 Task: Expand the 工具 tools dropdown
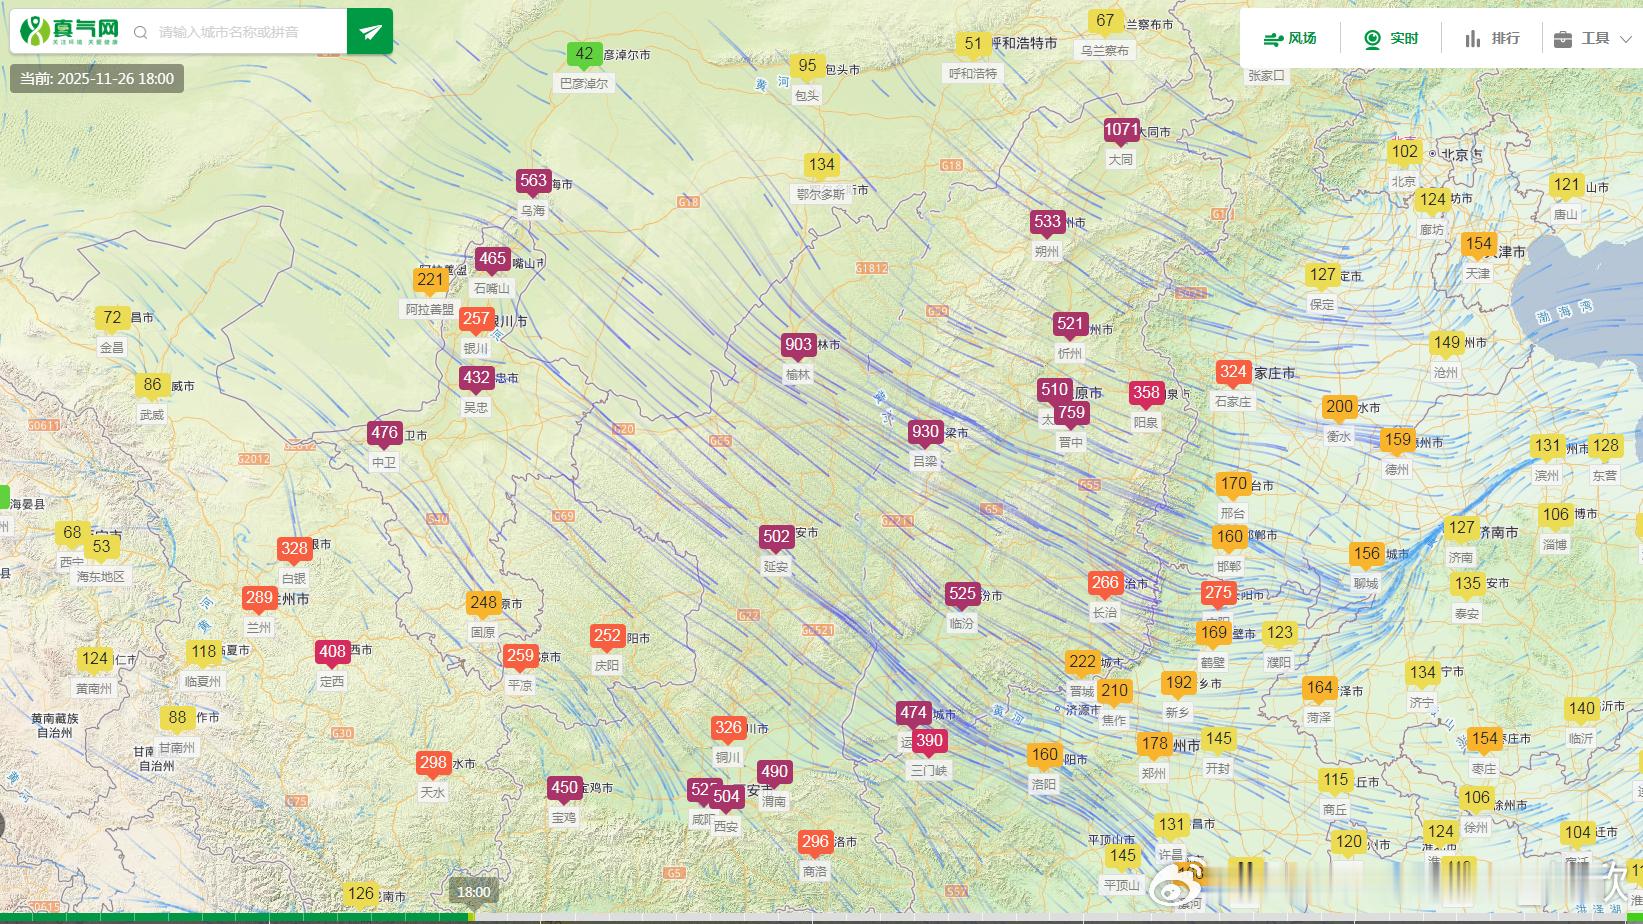click(x=1592, y=38)
